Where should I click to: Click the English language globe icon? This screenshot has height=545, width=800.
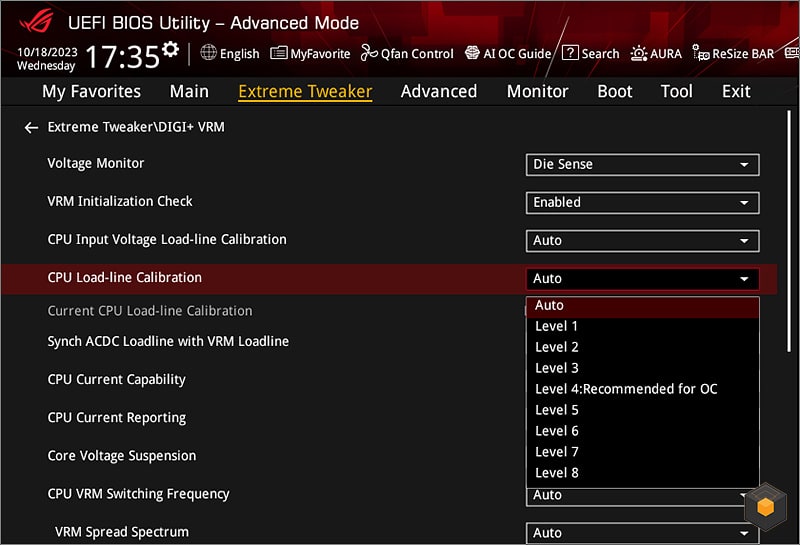[x=209, y=52]
